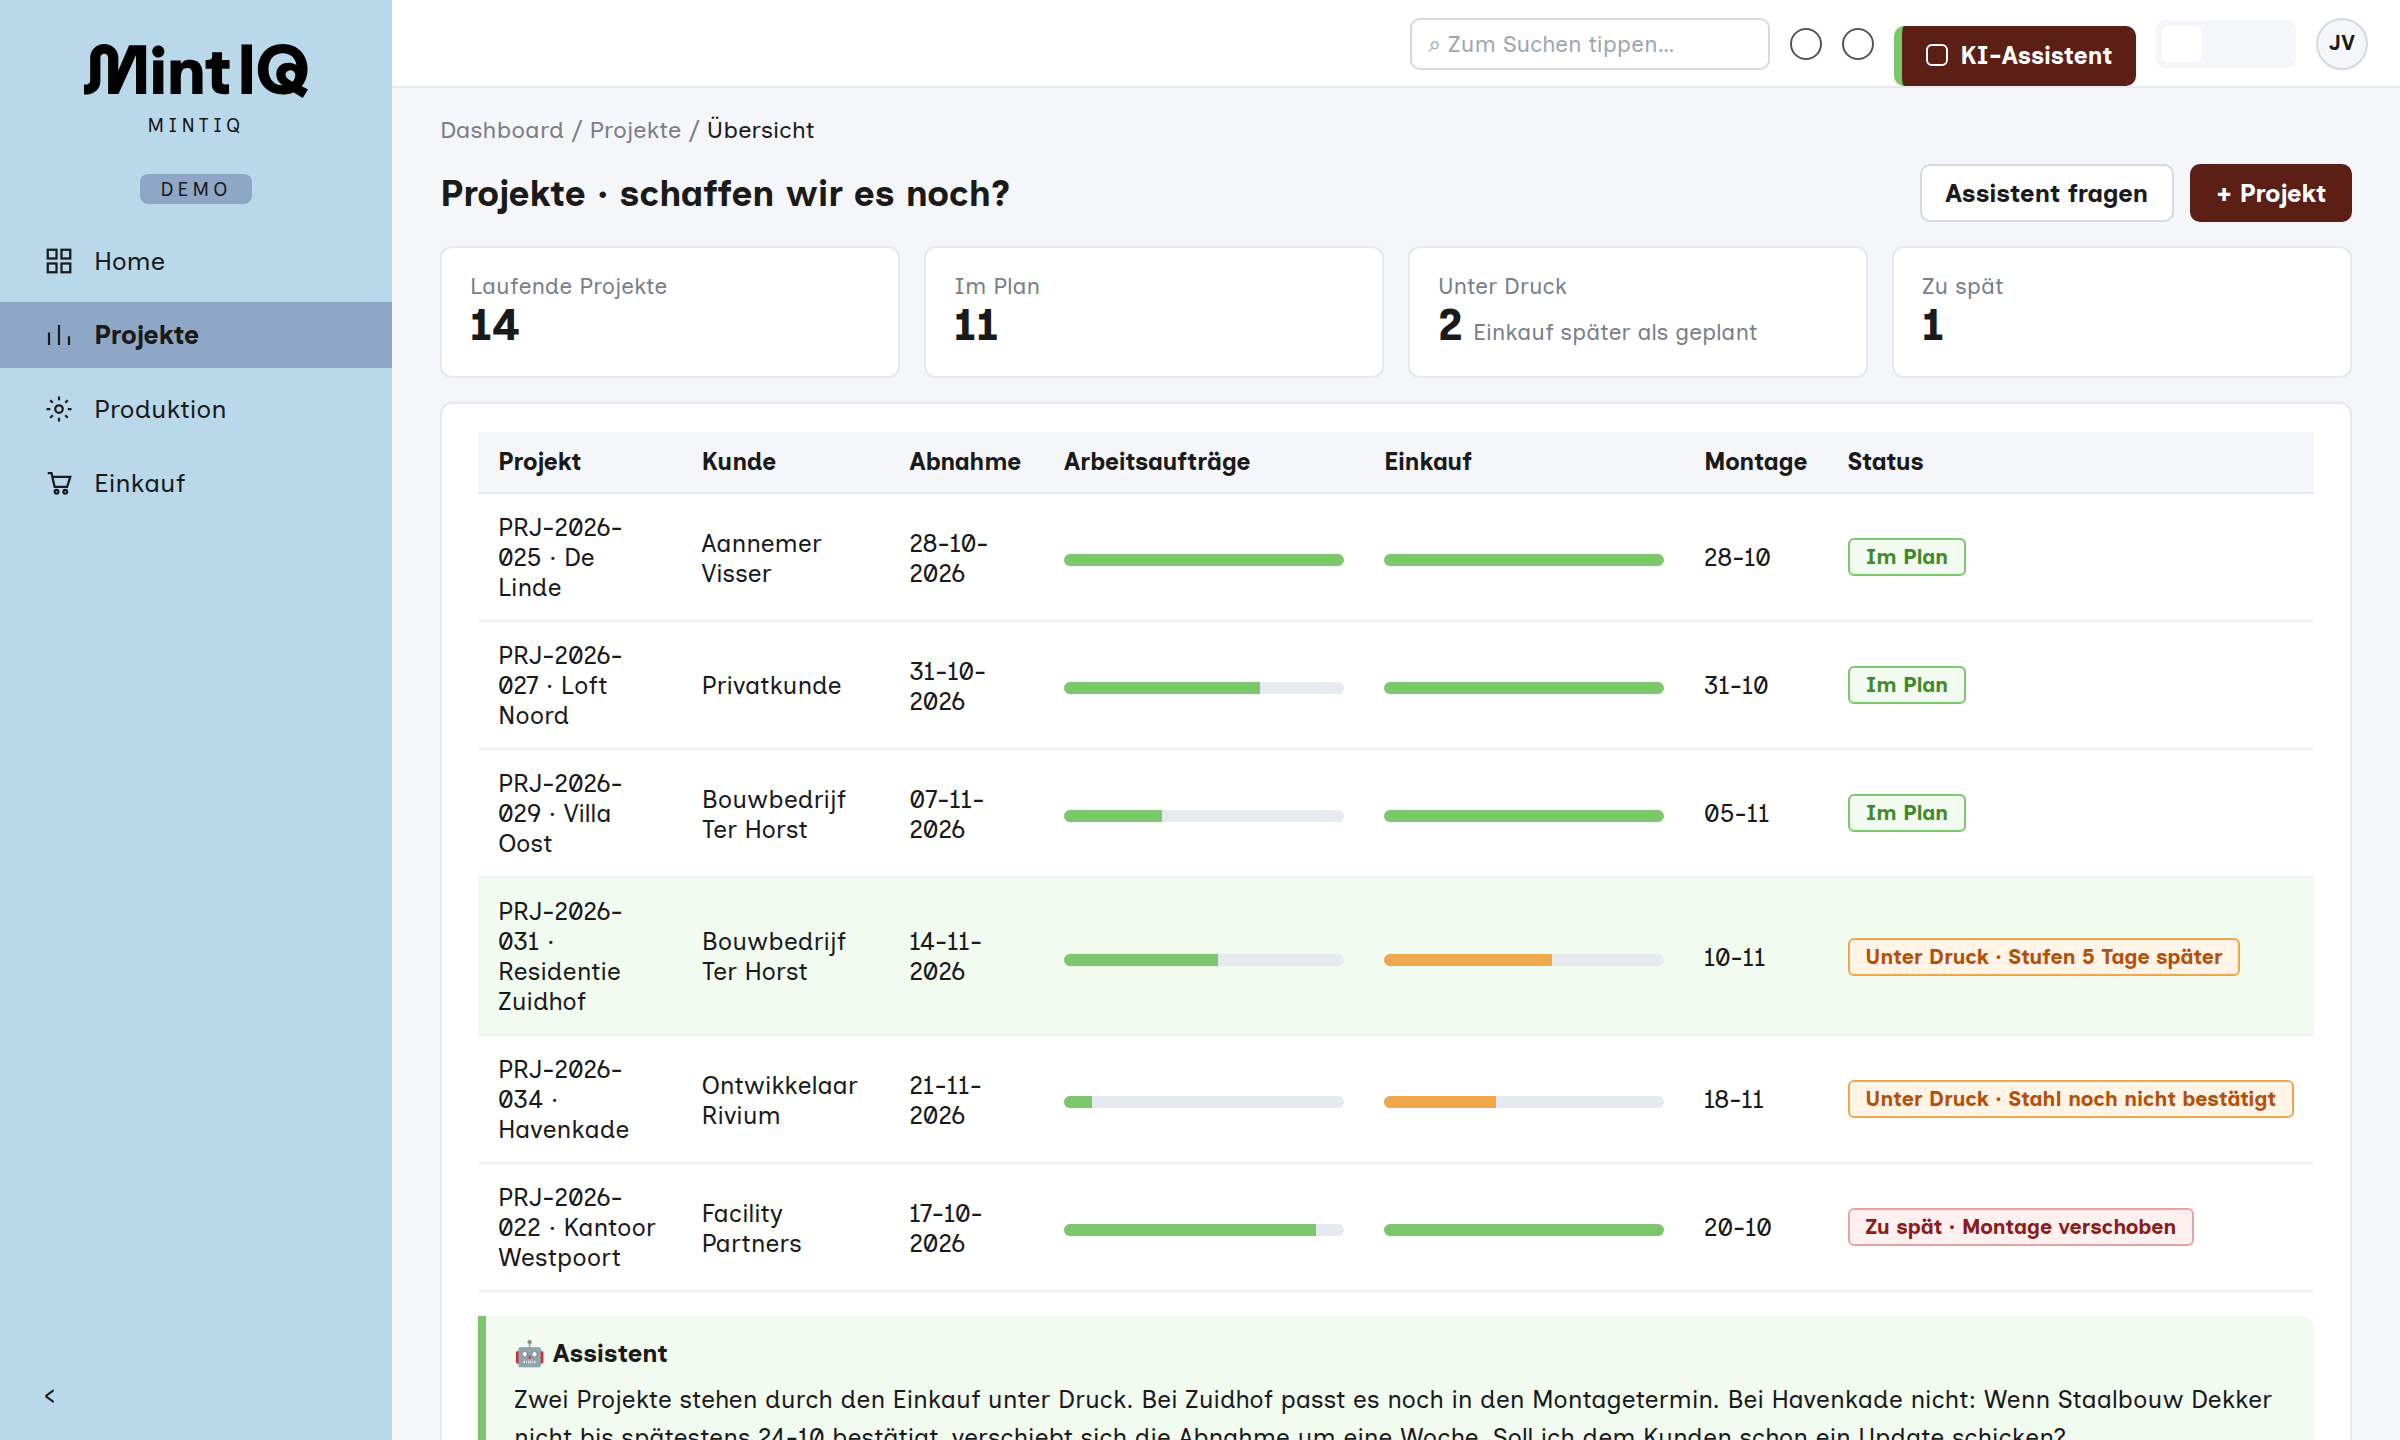Click the first round icon beside search
Viewport: 2400px width, 1440px height.
tap(1805, 44)
